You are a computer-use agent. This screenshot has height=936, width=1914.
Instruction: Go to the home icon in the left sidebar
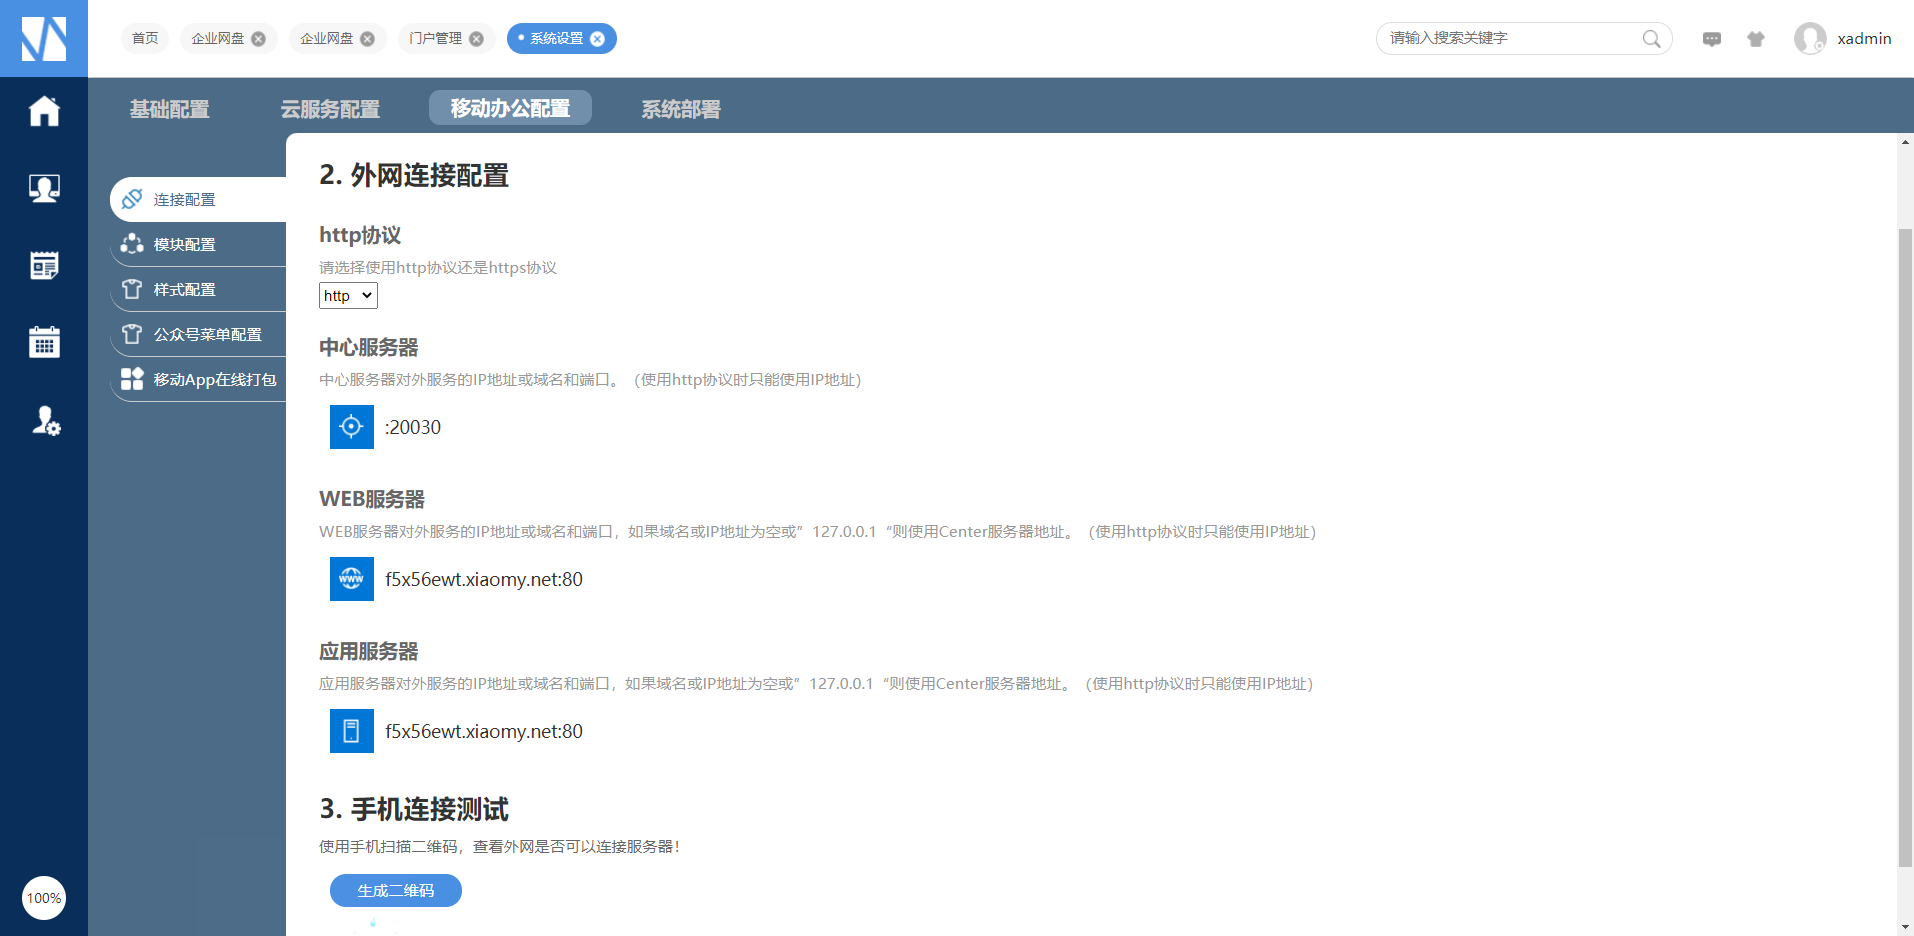pos(44,111)
